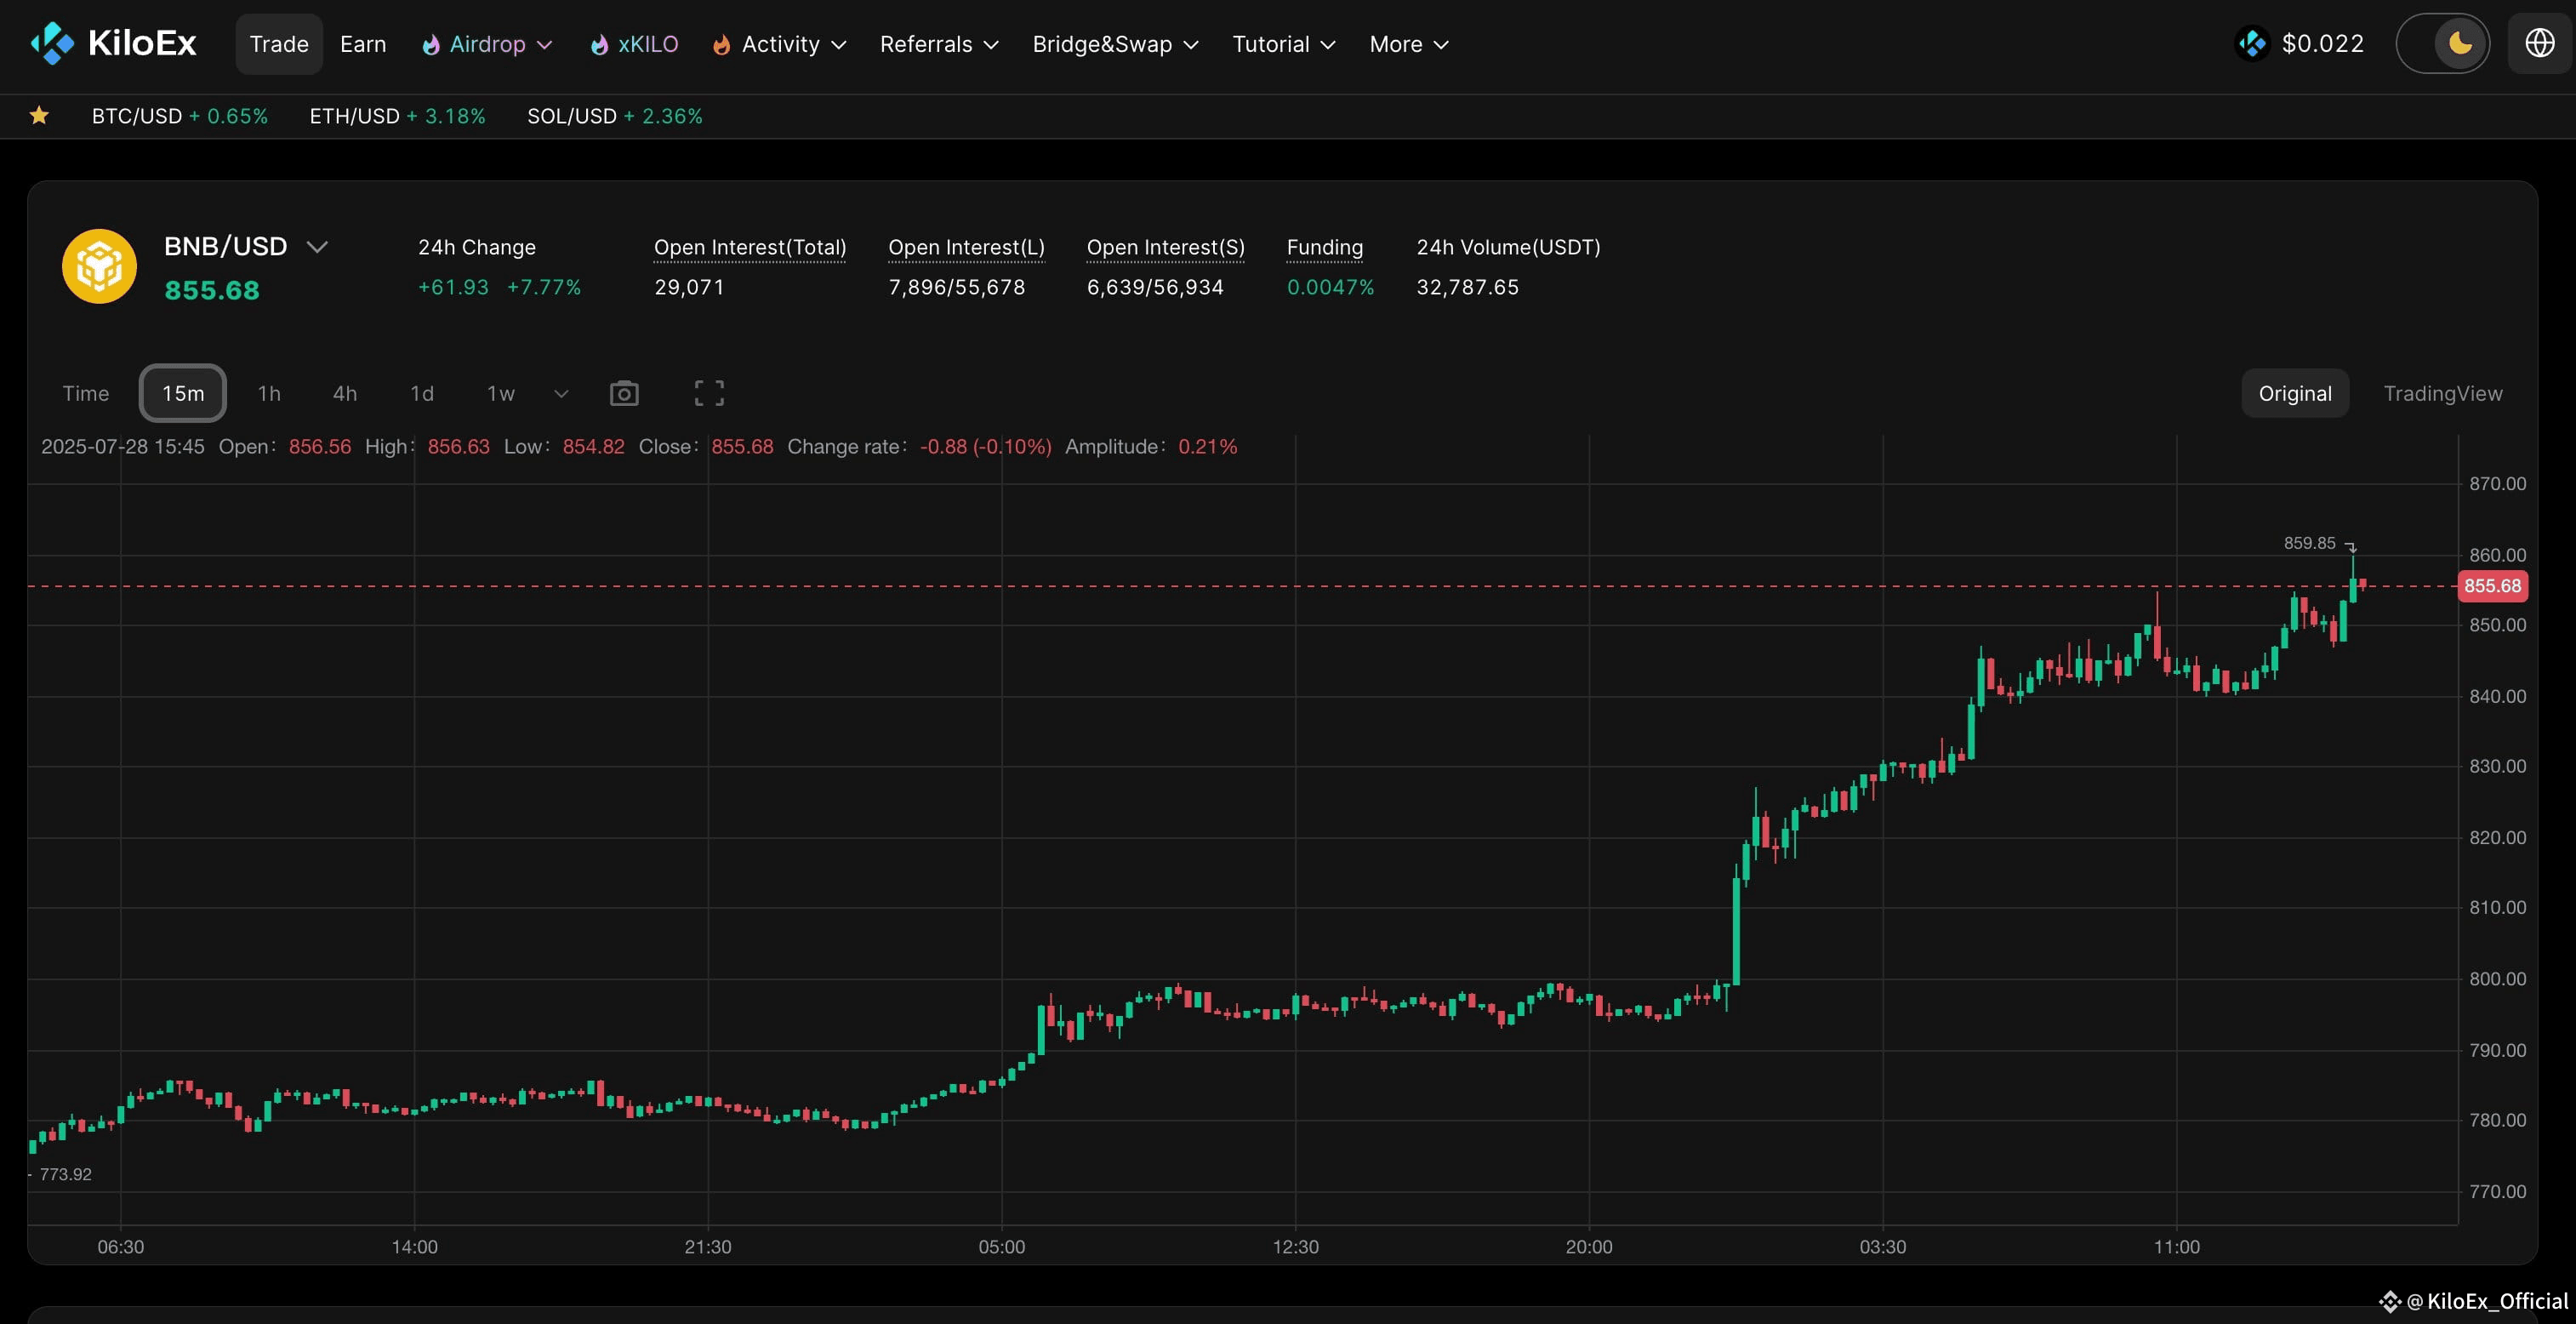This screenshot has width=2576, height=1324.
Task: Select the 1h timeframe
Action: (269, 393)
